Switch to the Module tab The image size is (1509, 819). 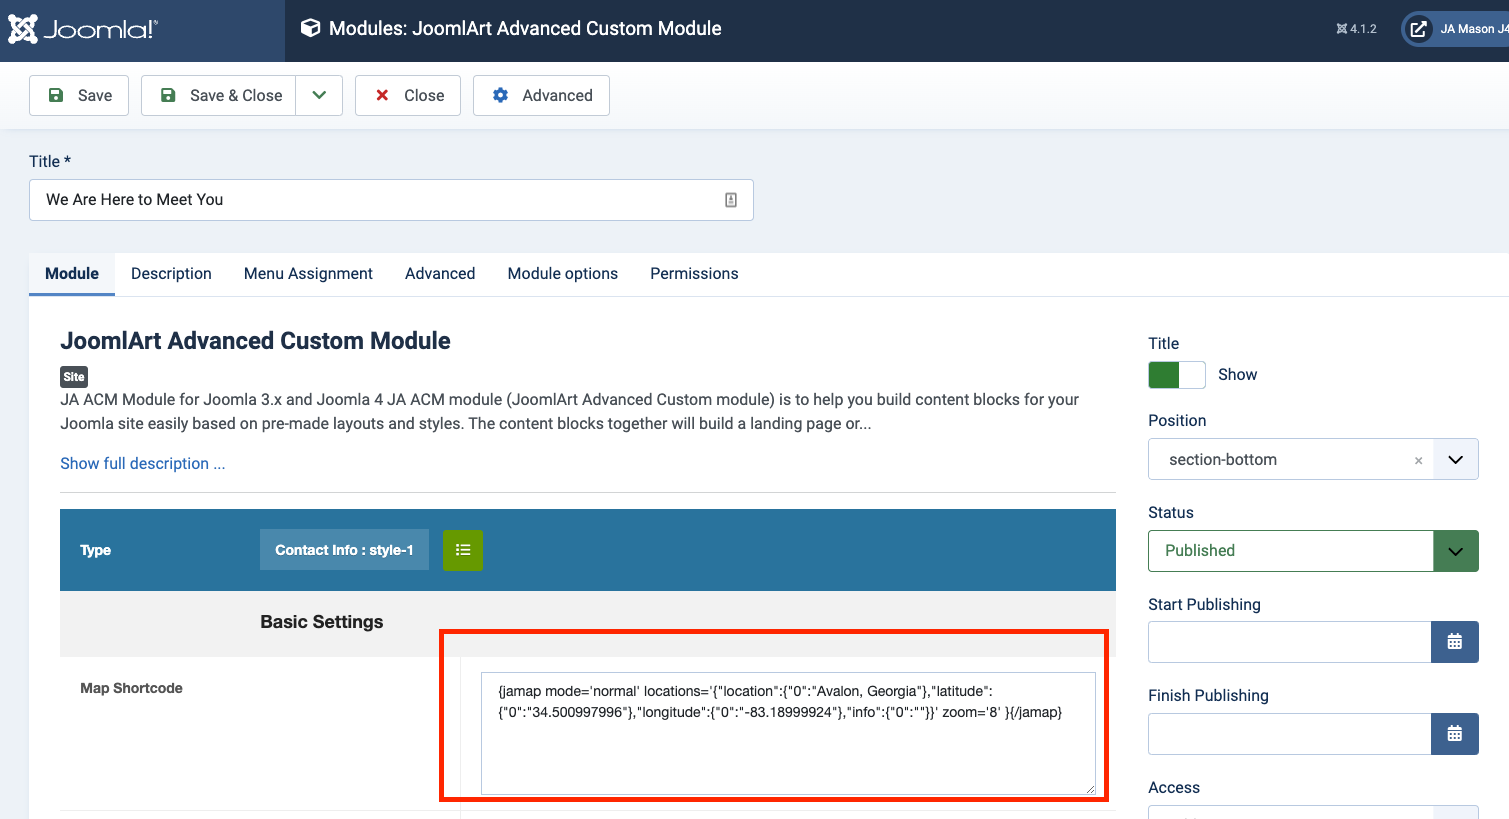[72, 274]
